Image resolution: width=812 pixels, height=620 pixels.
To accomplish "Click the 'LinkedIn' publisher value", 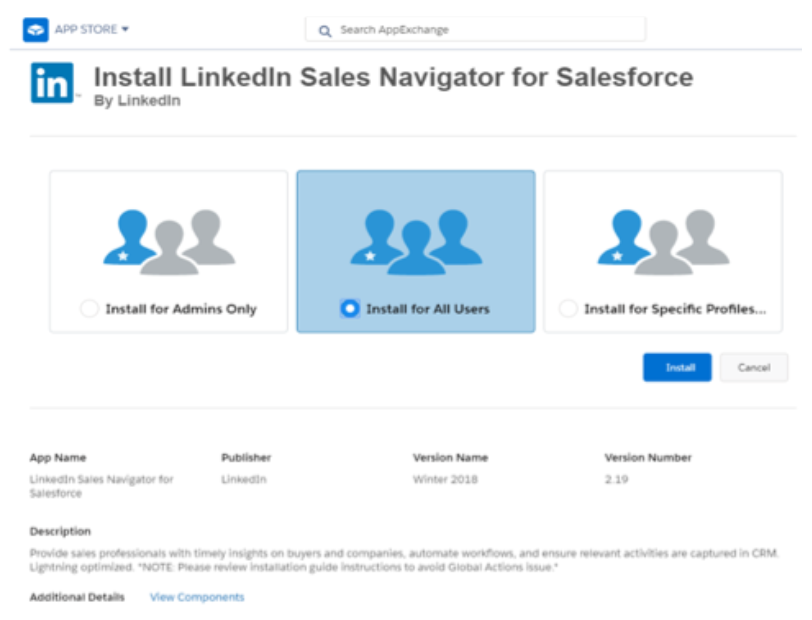I will click(x=244, y=480).
